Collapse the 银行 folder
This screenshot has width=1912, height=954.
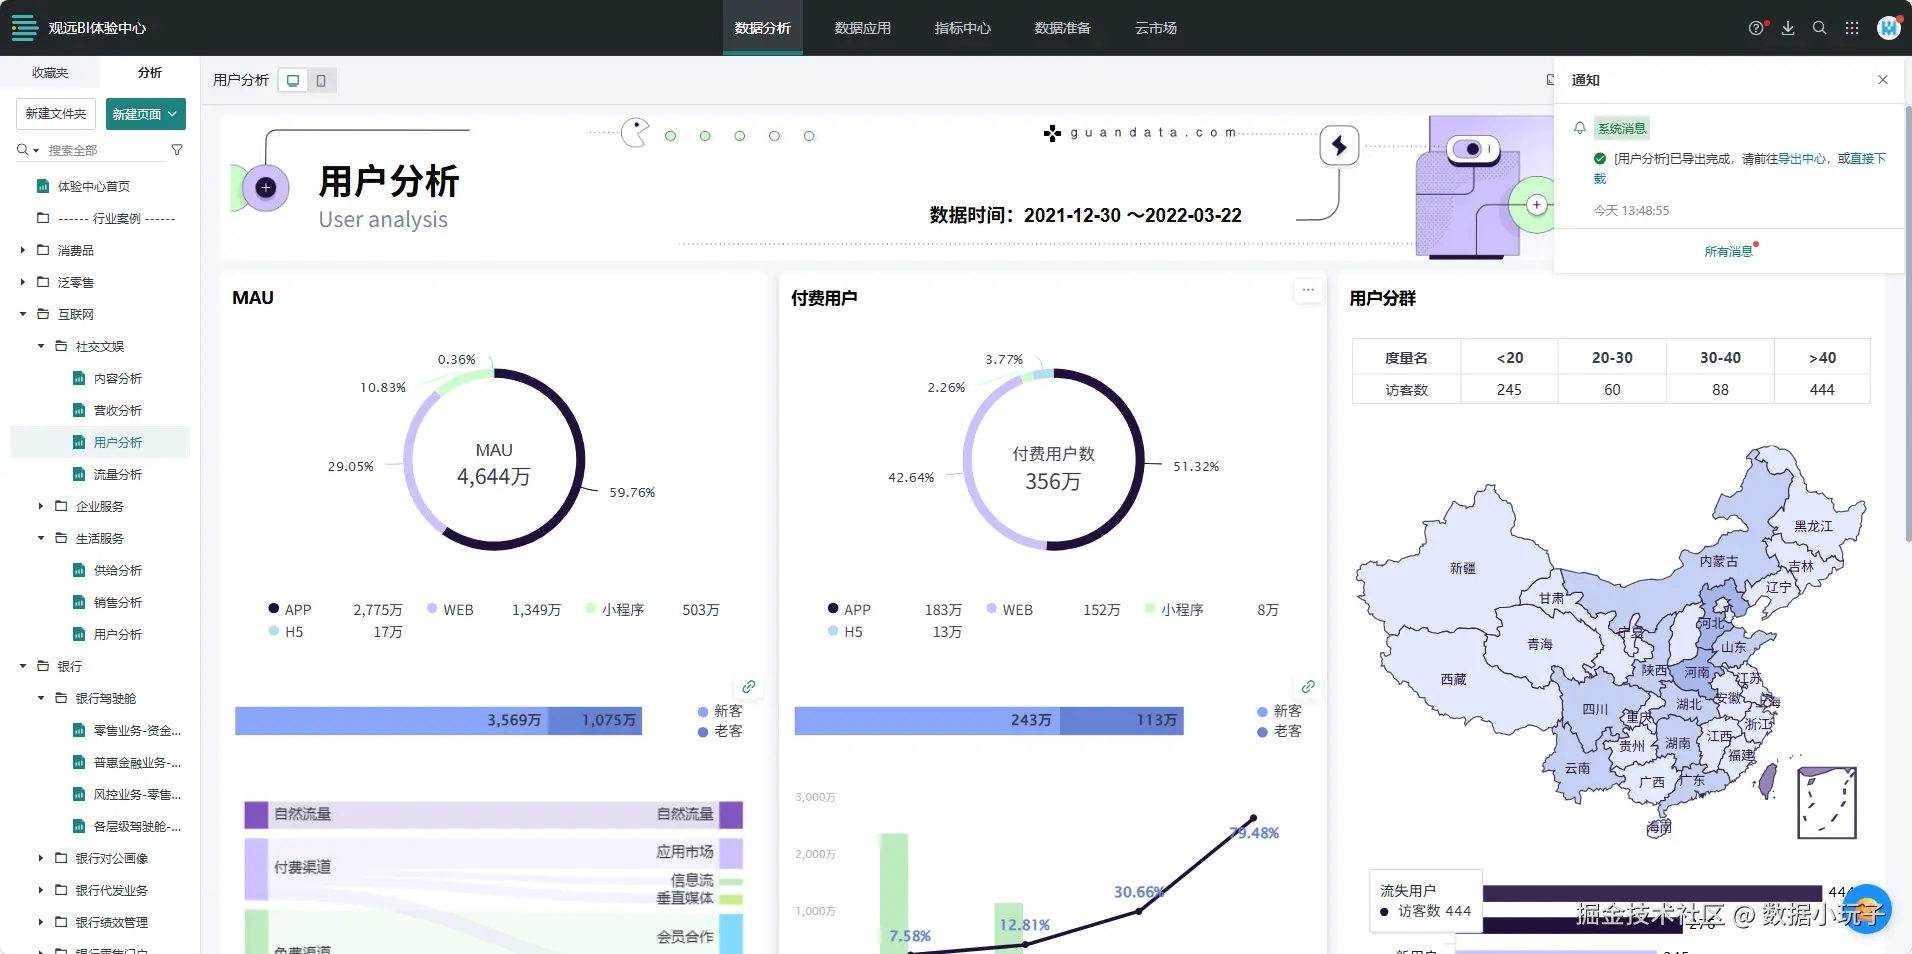coord(23,666)
